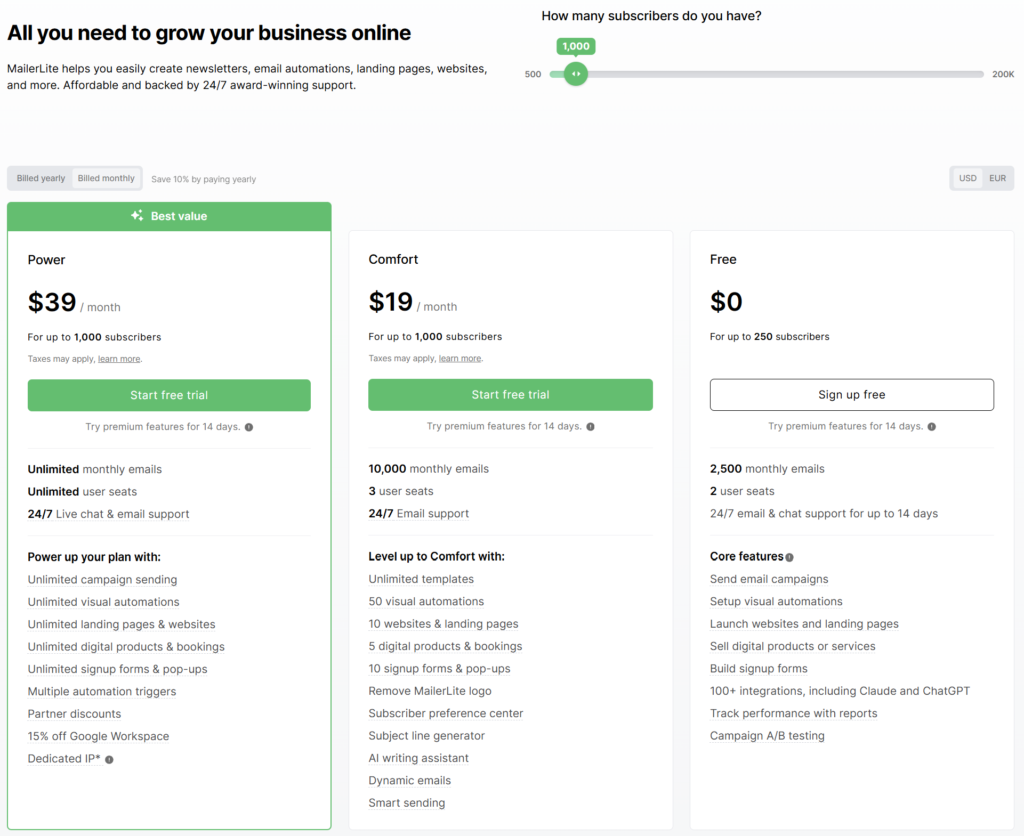The width and height of the screenshot is (1024, 836).
Task: Click 10,000 monthly emails text
Action: tap(428, 468)
